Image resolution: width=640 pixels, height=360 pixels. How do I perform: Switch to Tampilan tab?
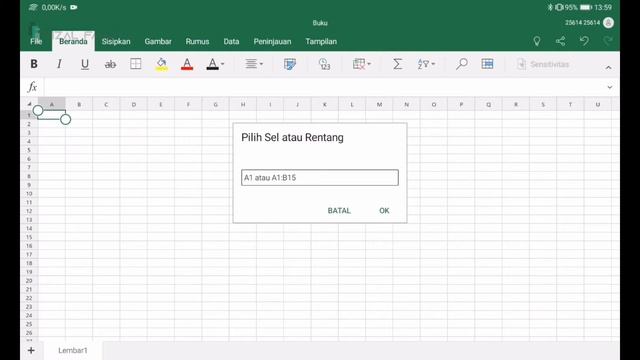pos(321,41)
